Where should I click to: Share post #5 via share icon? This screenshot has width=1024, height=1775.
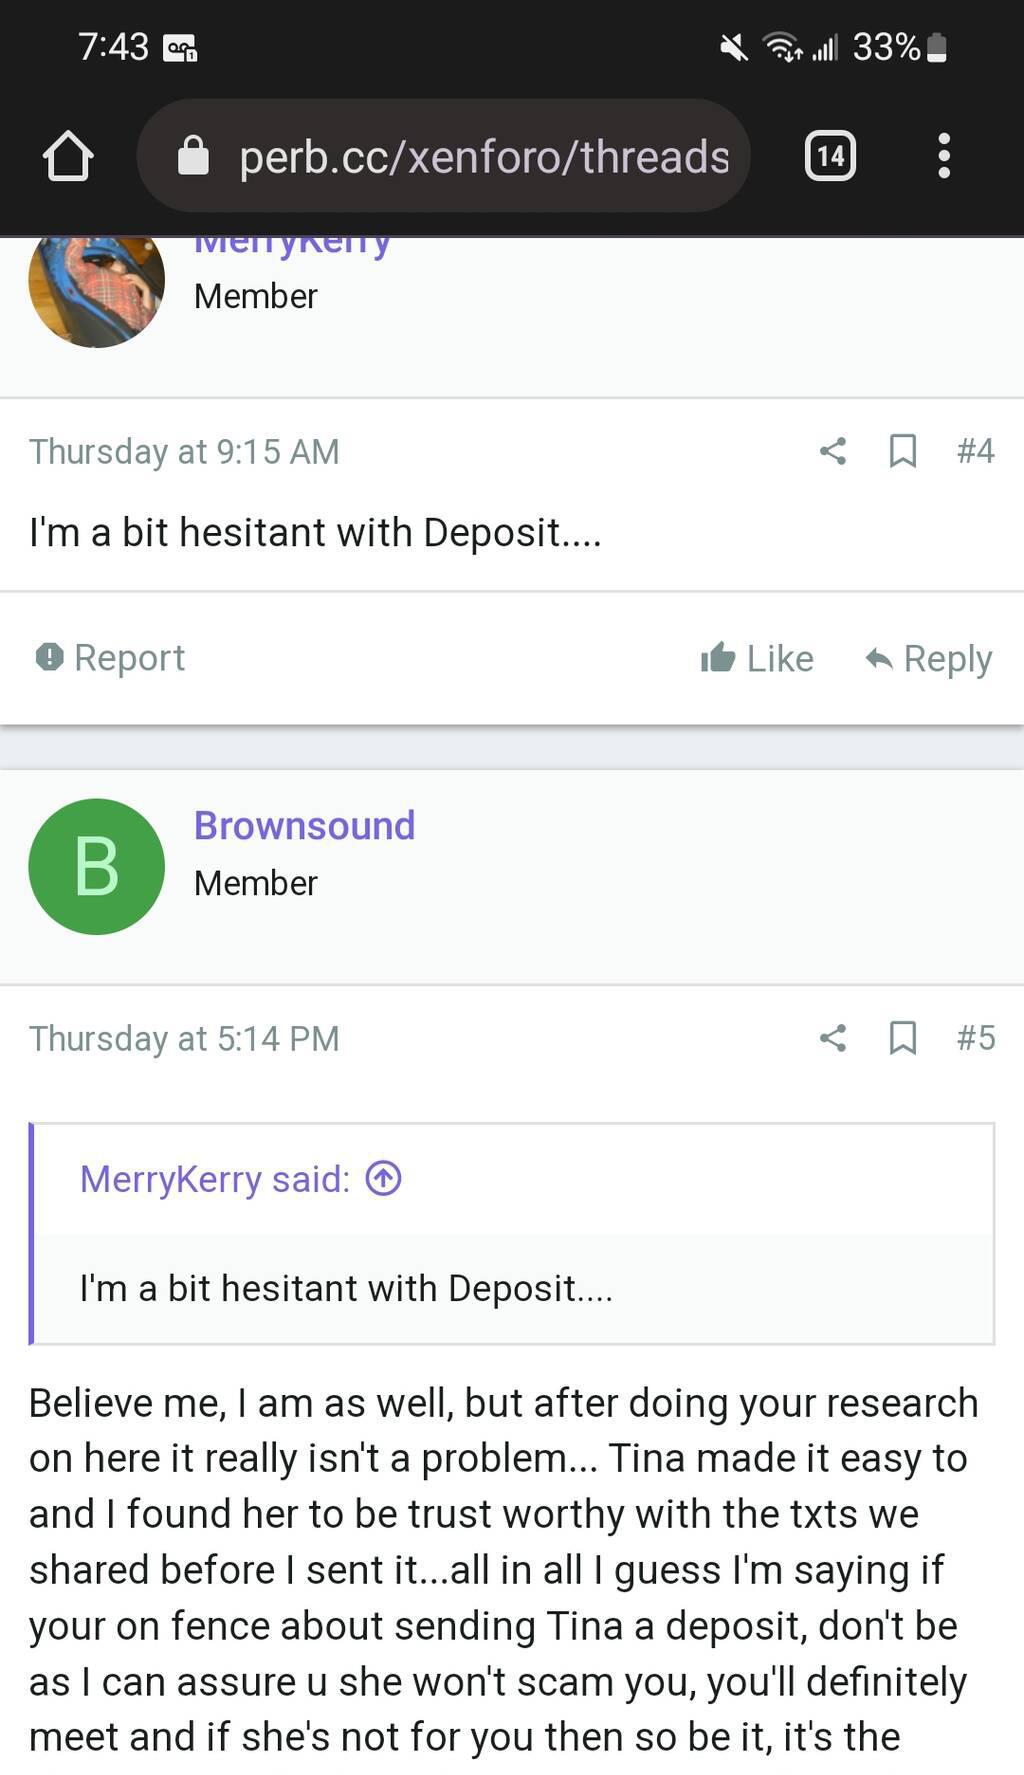833,1038
